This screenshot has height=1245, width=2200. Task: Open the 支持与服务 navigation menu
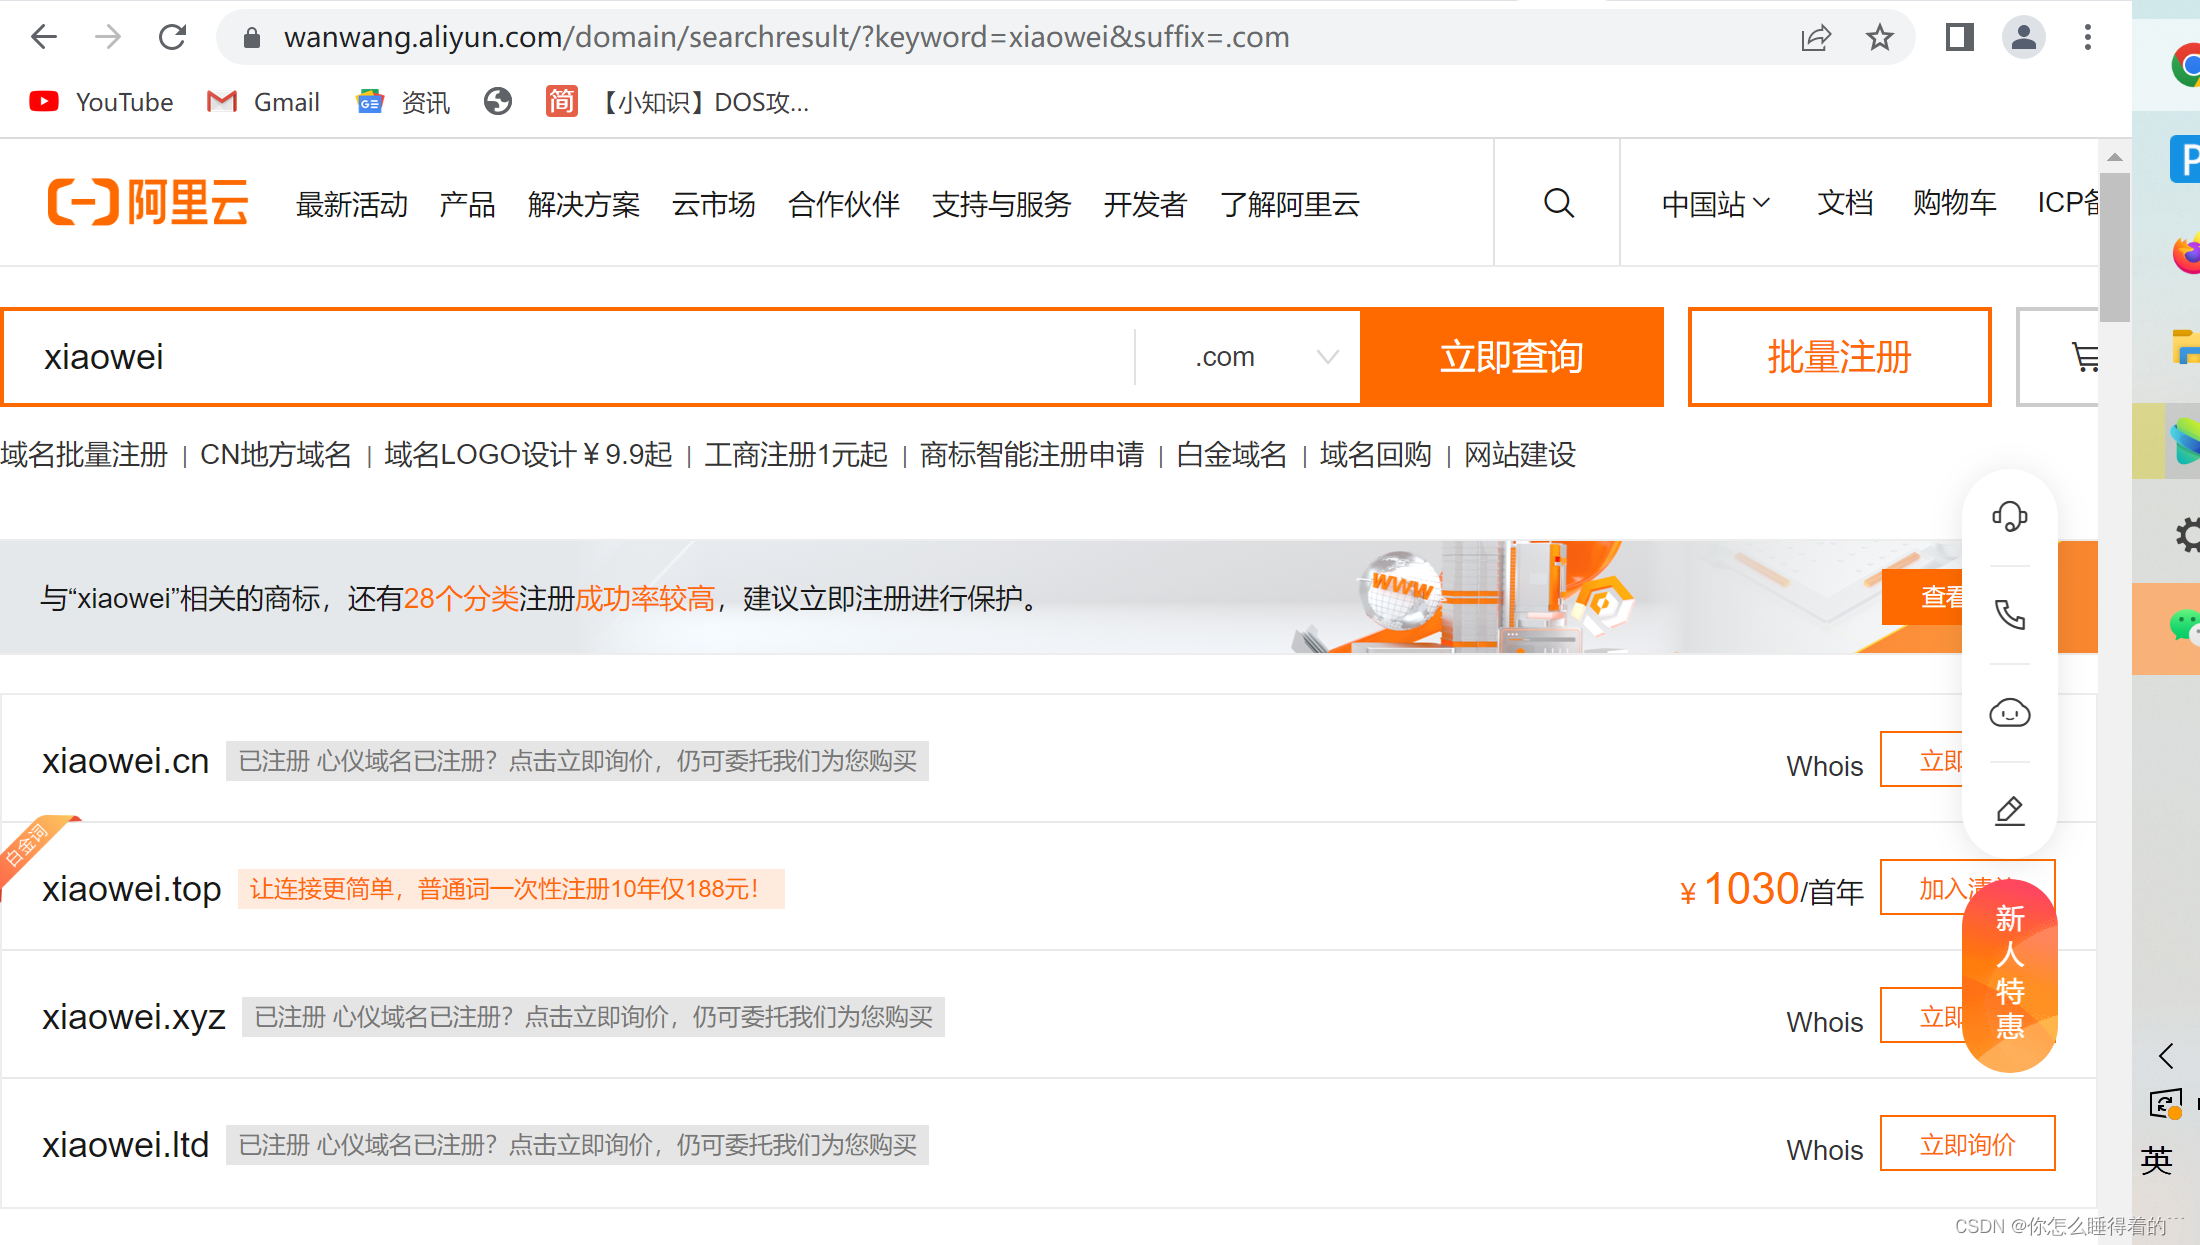1001,204
